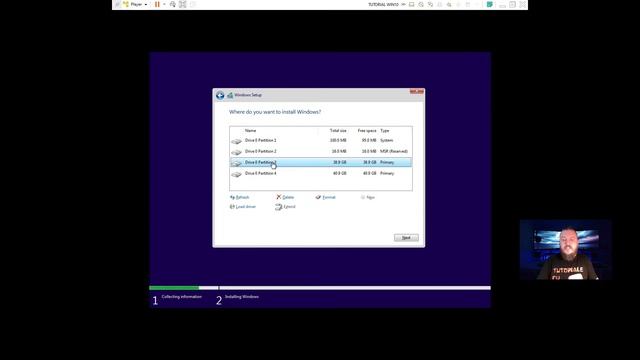Image resolution: width=640 pixels, height=360 pixels.
Task: Click the Free space column header
Action: tap(367, 131)
